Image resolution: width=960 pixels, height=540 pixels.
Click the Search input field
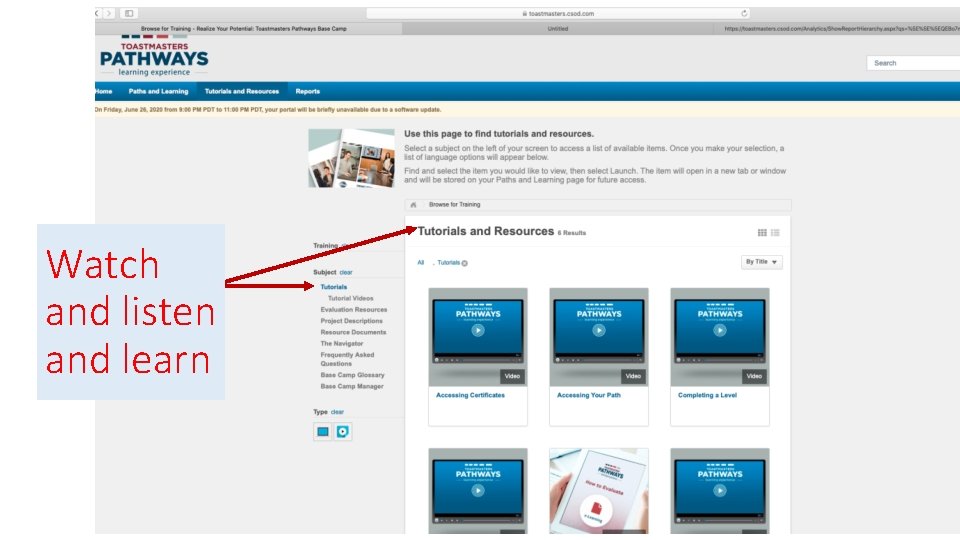(913, 63)
